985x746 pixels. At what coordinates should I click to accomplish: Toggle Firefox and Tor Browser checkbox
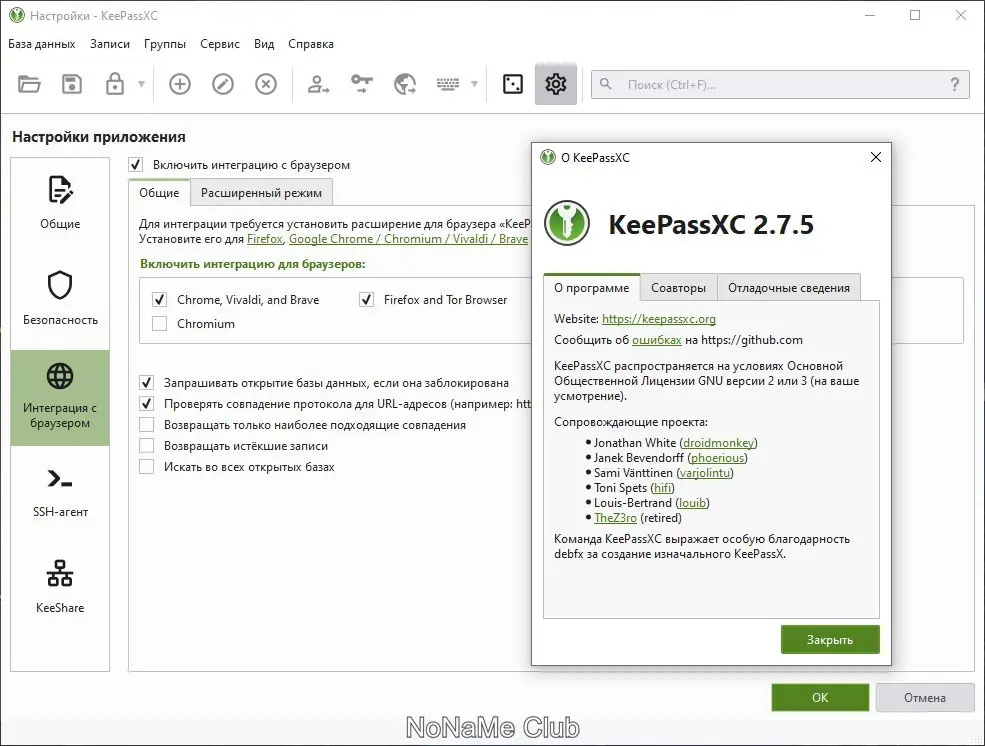pyautogui.click(x=366, y=300)
